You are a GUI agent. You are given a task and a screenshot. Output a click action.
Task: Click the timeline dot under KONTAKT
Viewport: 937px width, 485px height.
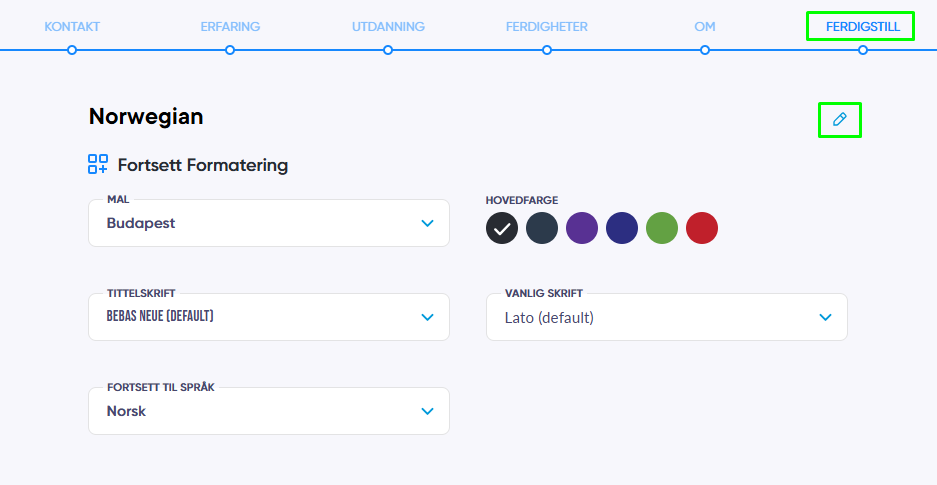click(x=72, y=50)
